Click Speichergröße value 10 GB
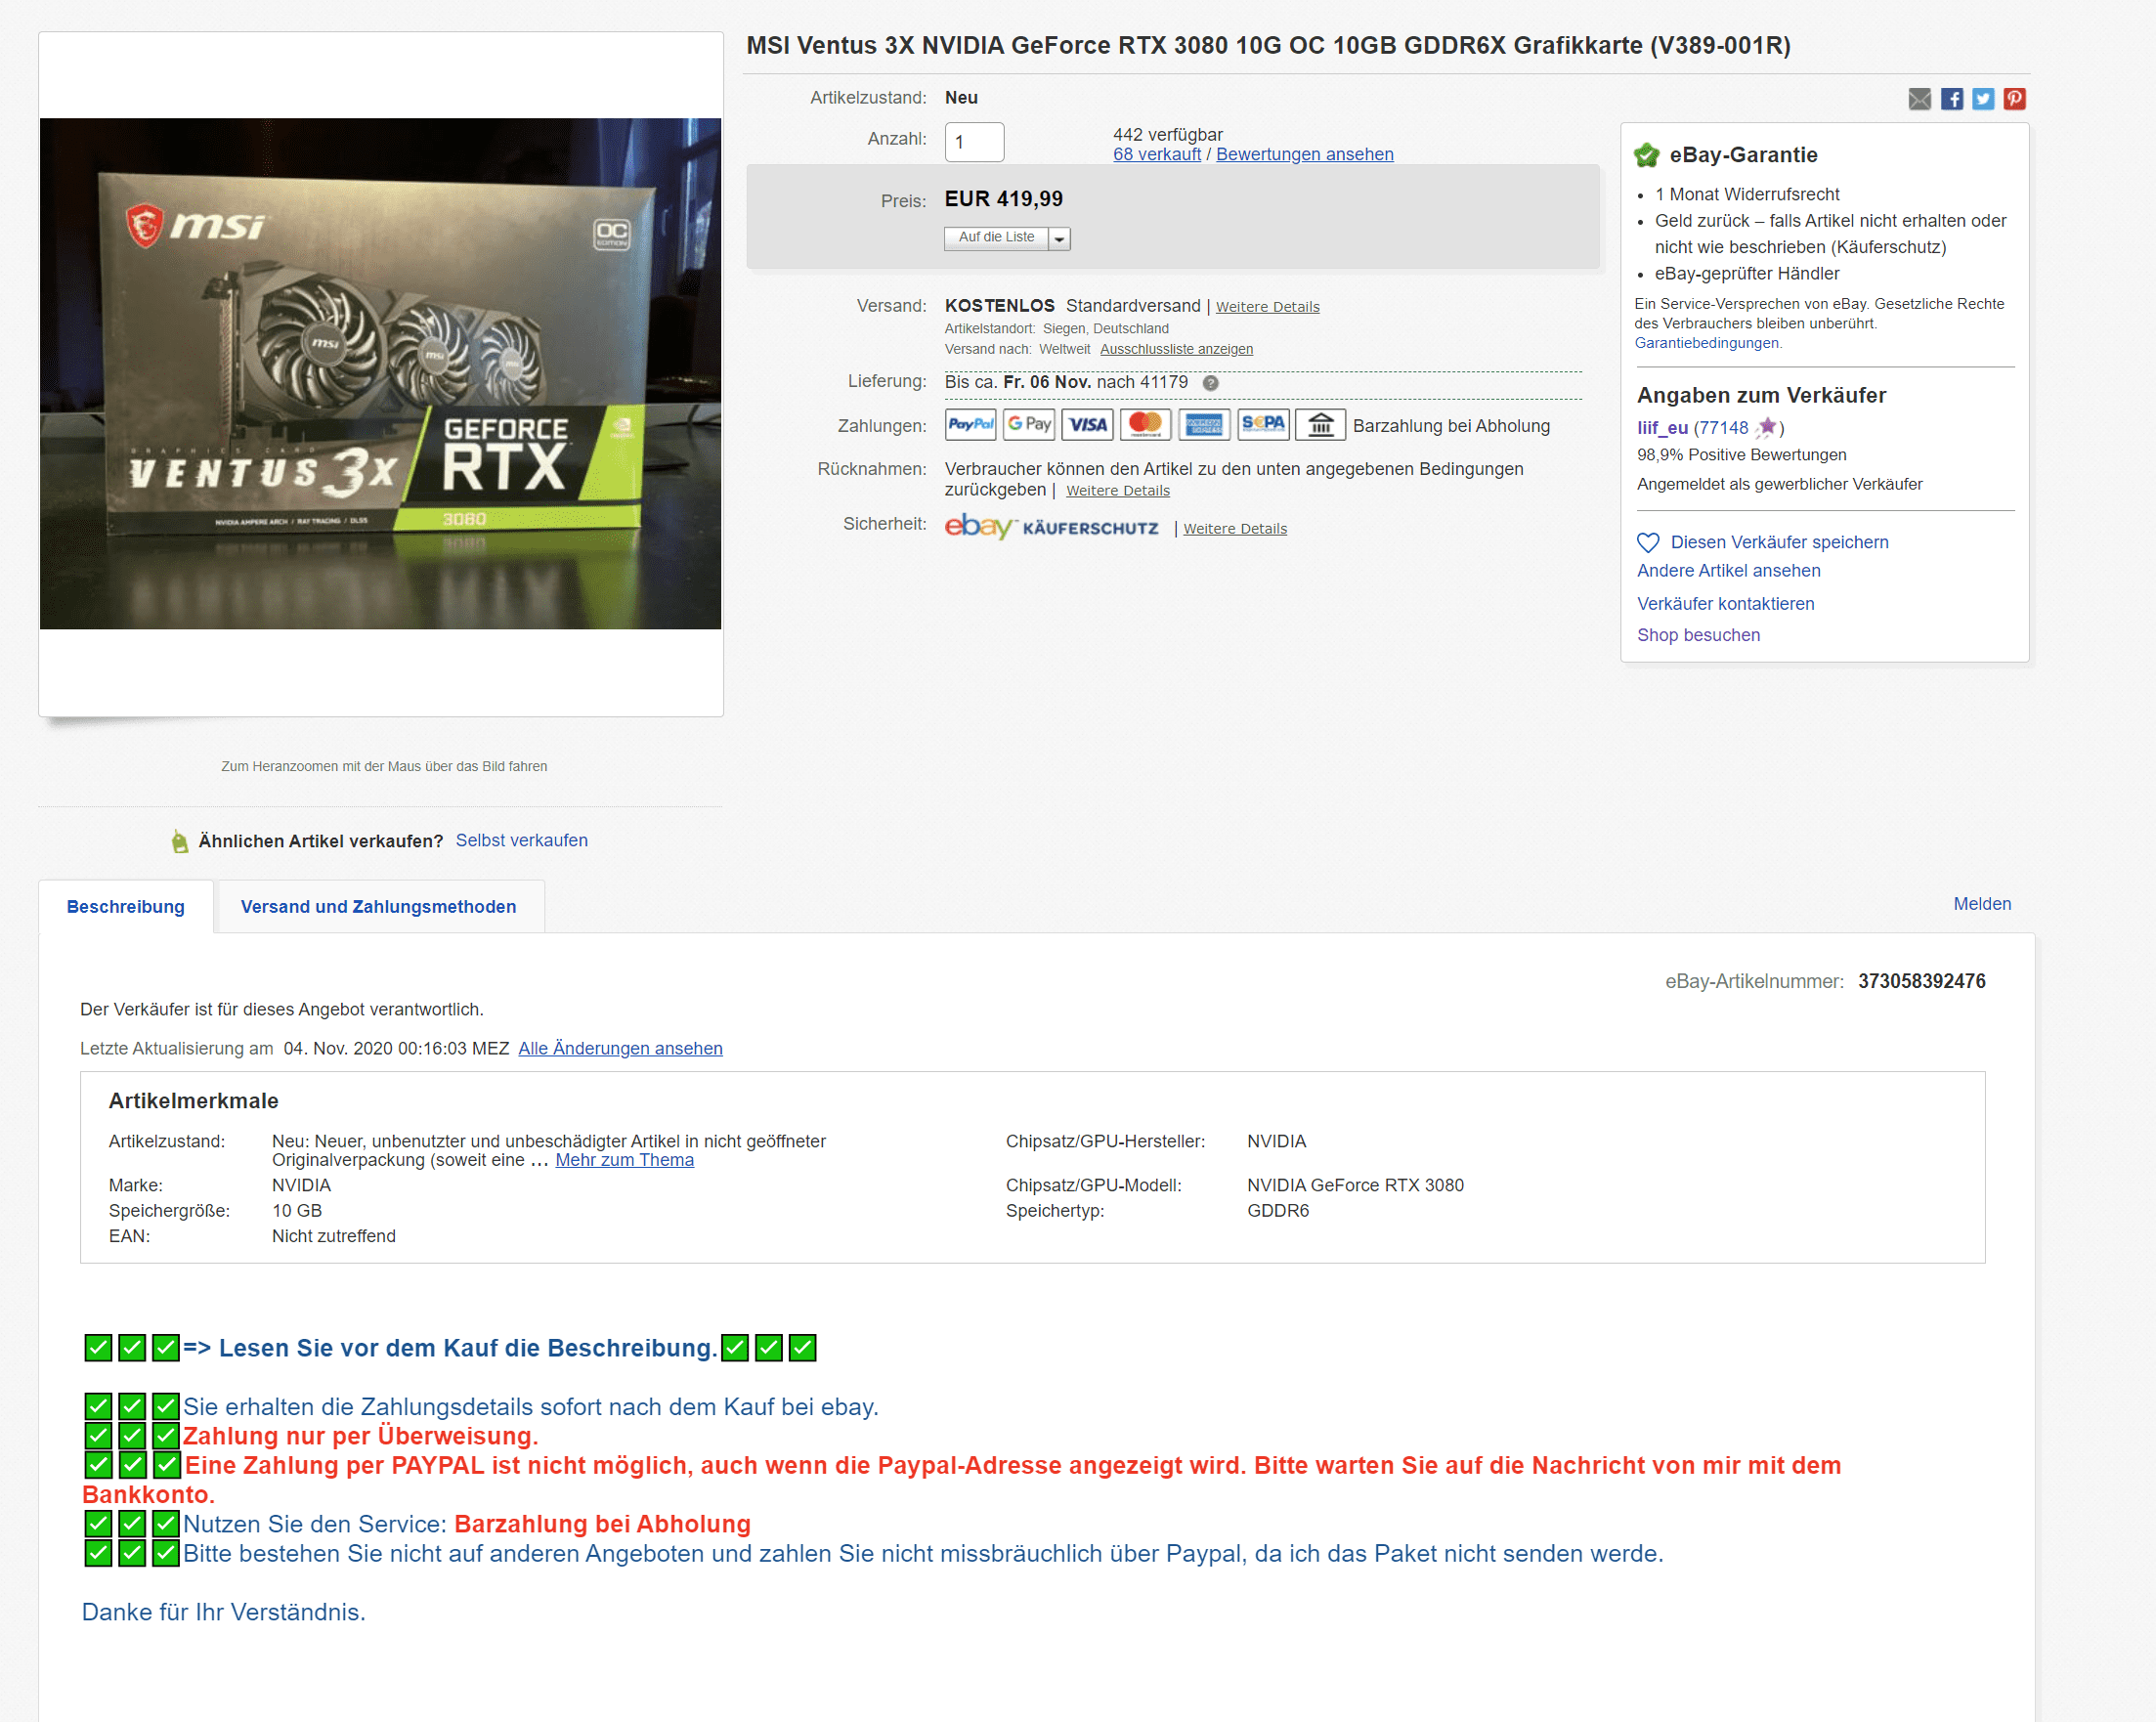 [x=297, y=1210]
